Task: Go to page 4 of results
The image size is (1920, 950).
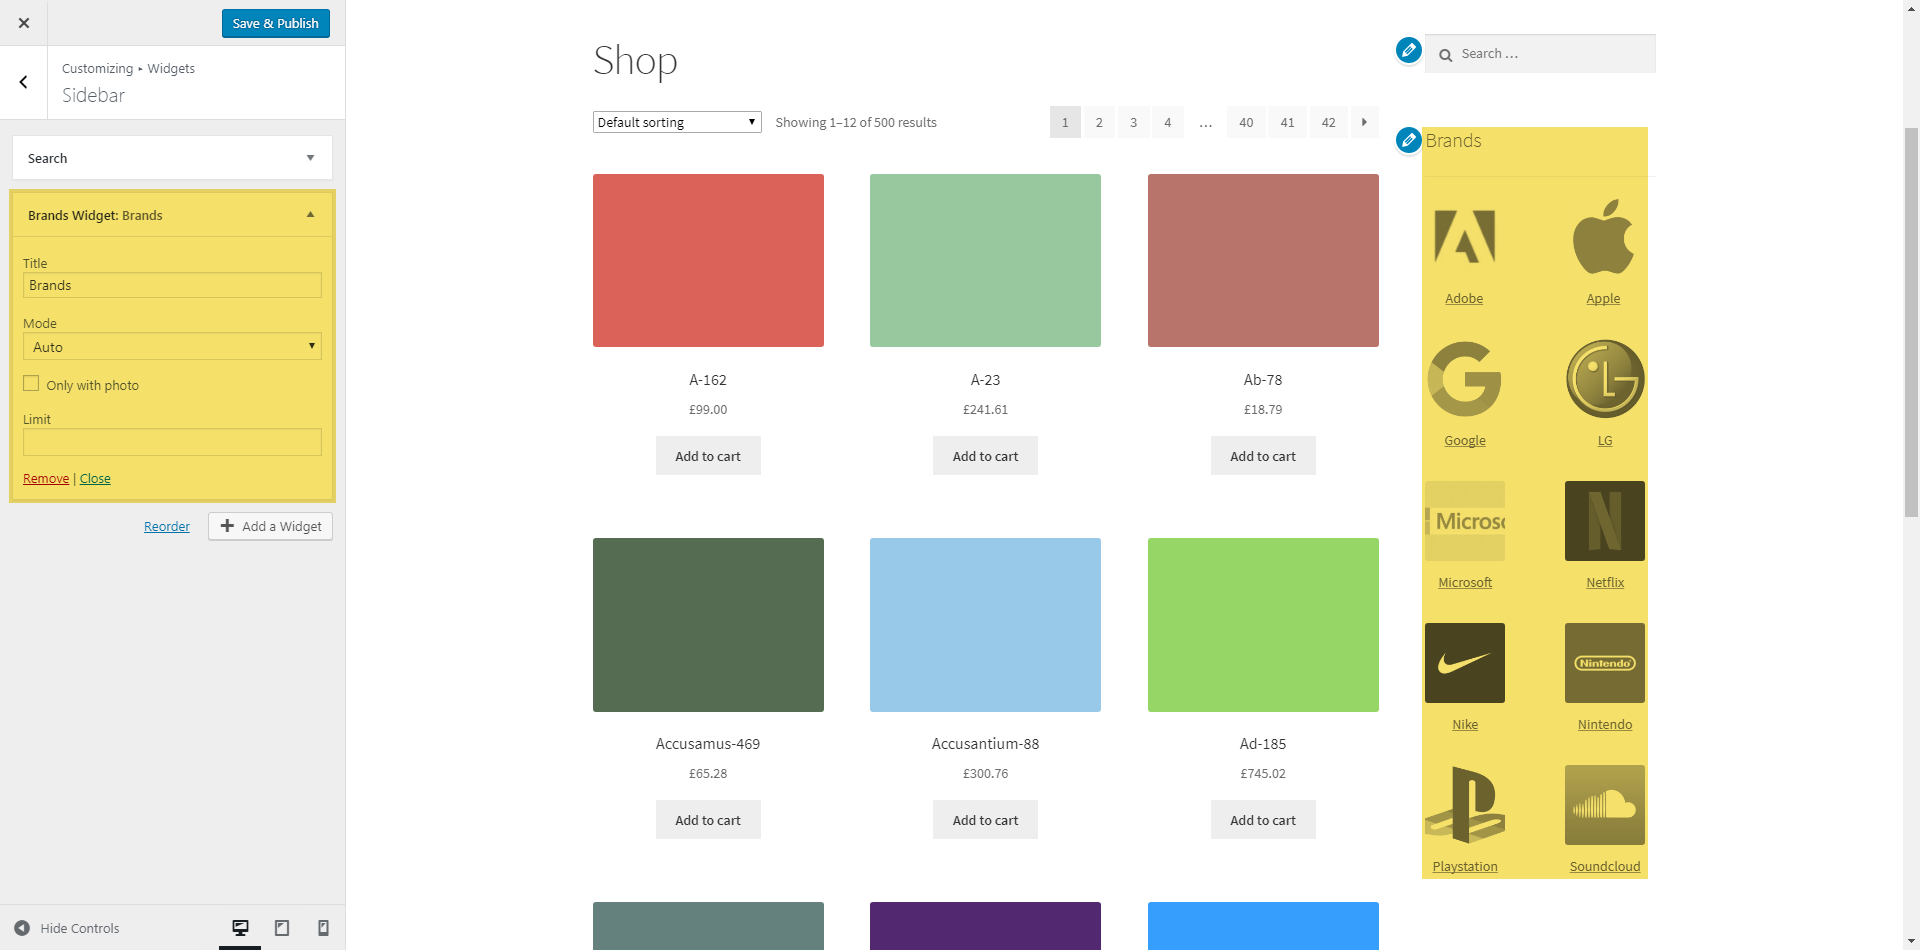Action: pos(1167,122)
